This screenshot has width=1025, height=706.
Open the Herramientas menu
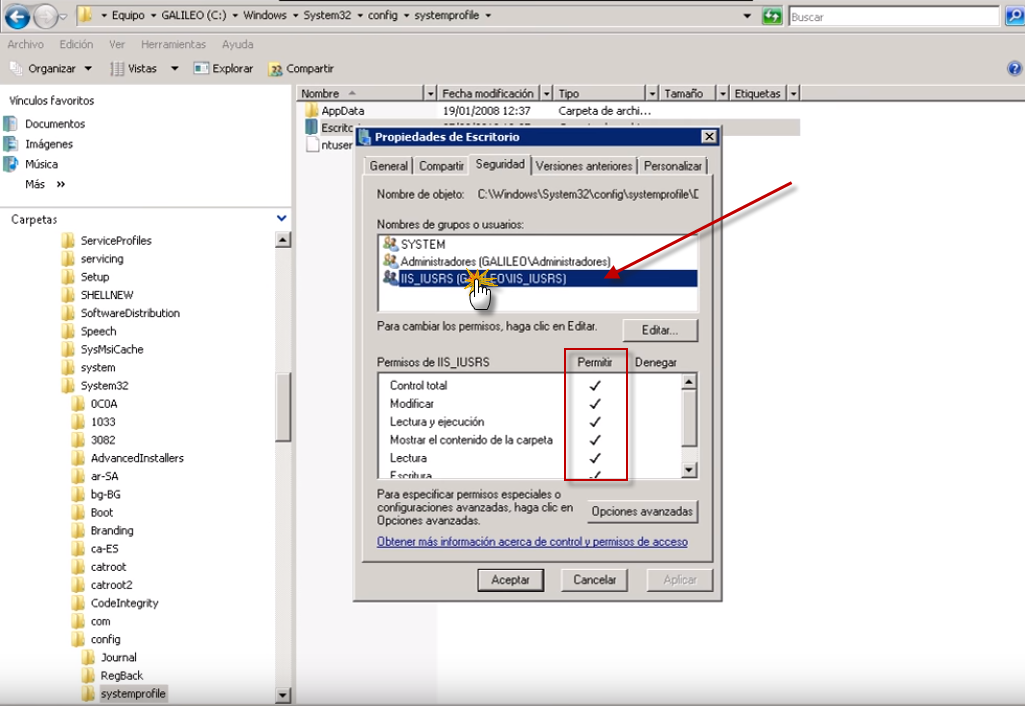coord(173,45)
